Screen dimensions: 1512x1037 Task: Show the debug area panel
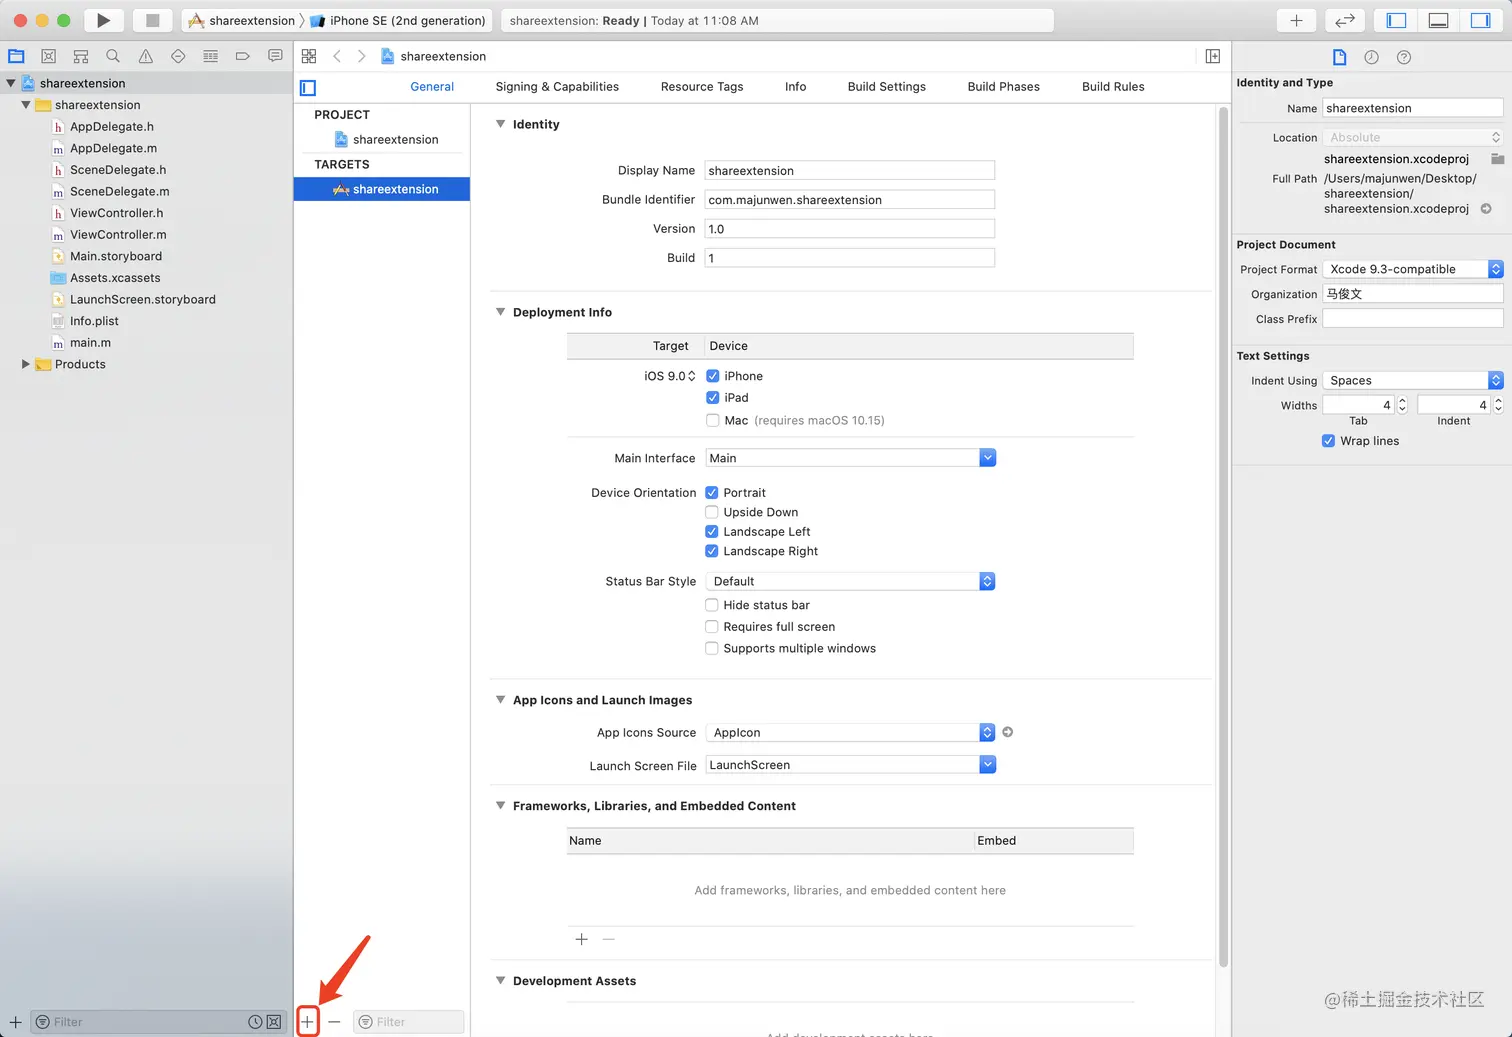point(1438,20)
